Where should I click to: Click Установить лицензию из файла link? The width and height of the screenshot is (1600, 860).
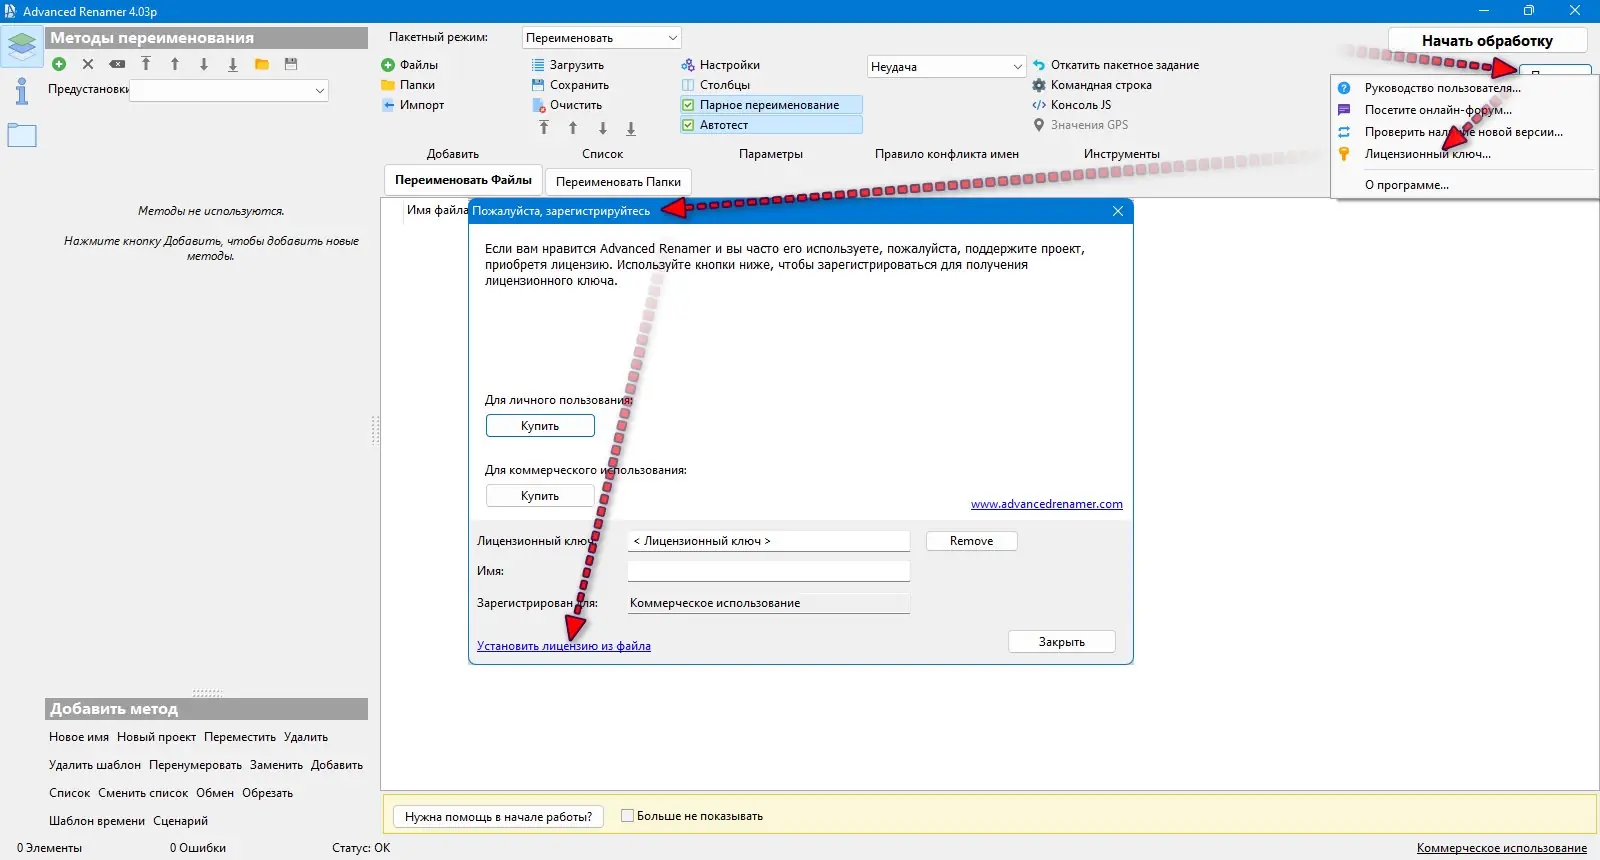[x=564, y=646]
